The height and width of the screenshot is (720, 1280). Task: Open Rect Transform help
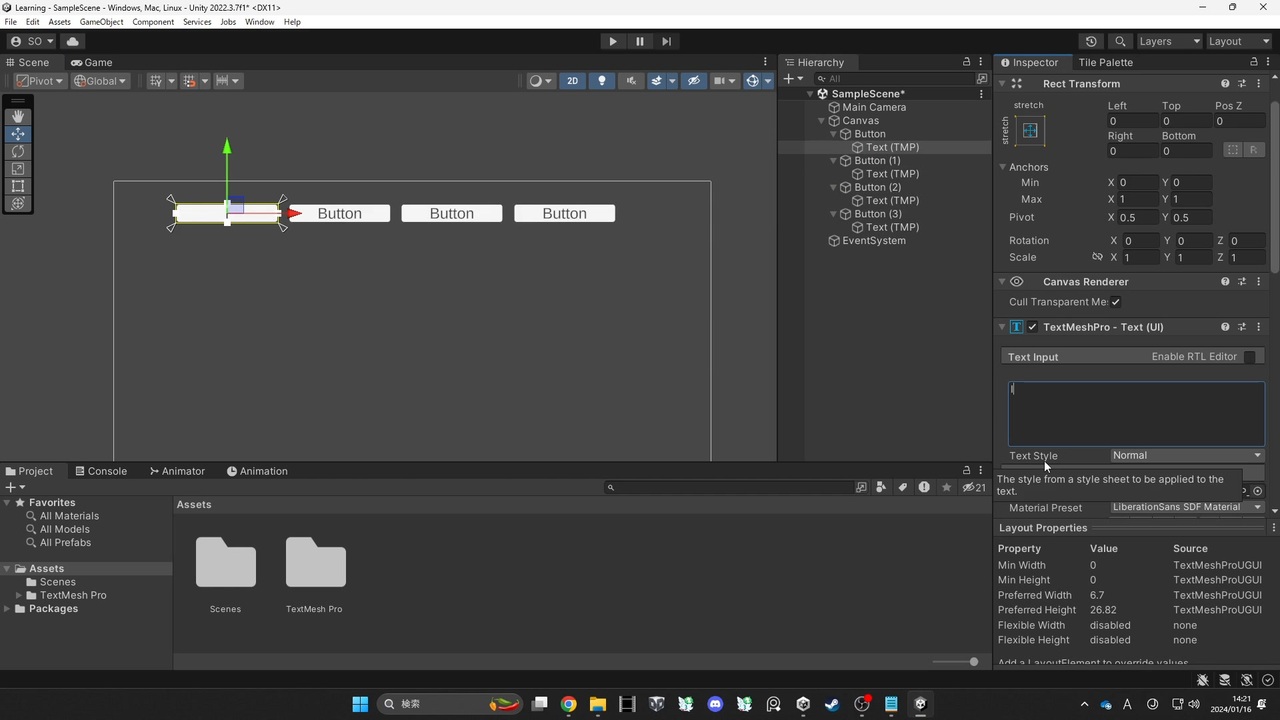1225,83
